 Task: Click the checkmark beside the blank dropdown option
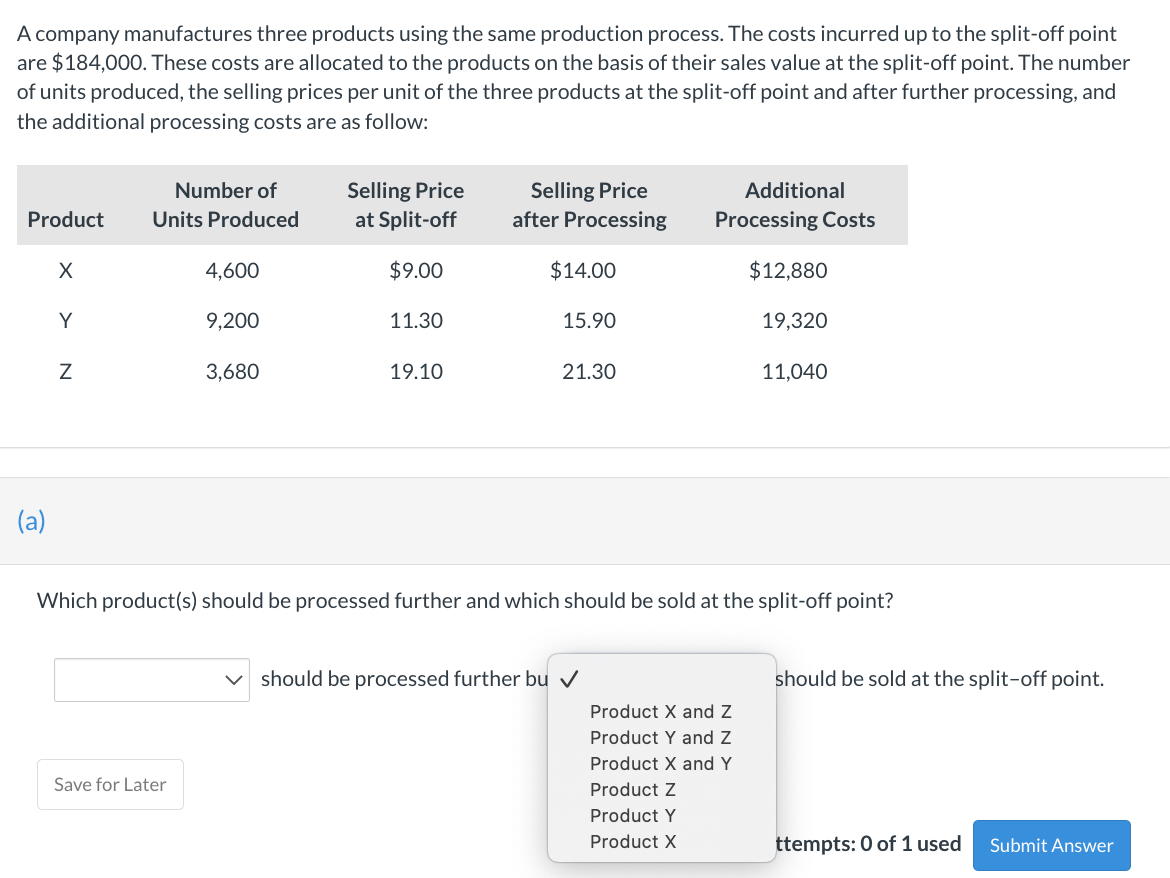[x=567, y=679]
